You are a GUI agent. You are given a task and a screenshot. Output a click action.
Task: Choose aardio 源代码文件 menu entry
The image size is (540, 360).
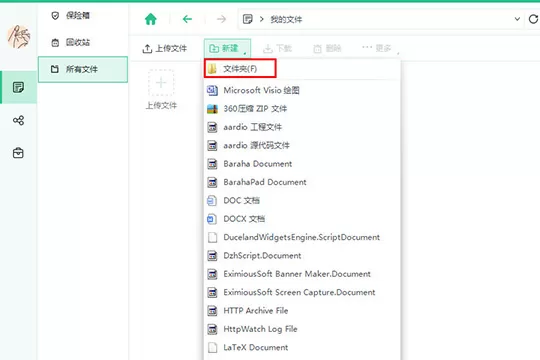(302, 145)
